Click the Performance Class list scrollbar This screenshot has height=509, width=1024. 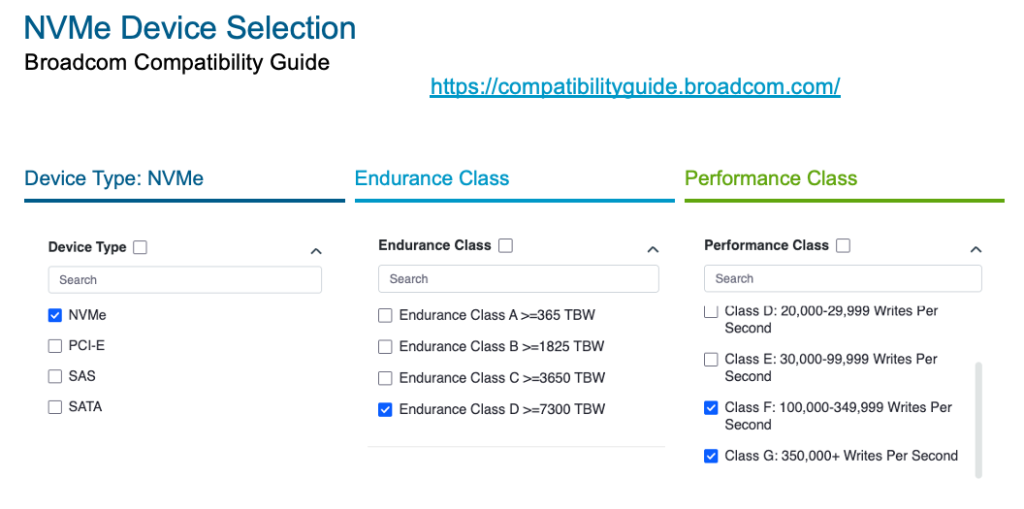978,420
